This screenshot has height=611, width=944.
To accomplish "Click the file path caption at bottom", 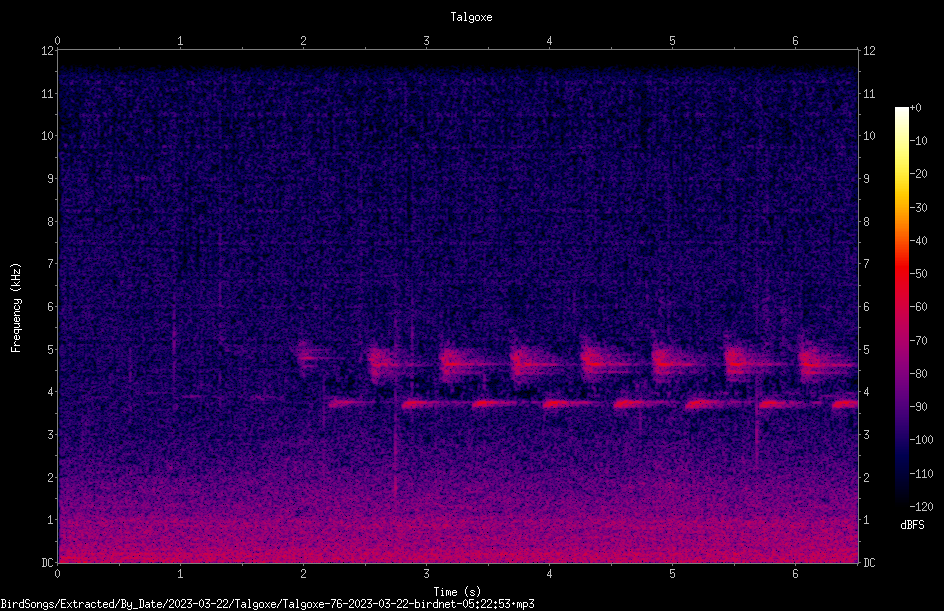I will click(x=267, y=604).
